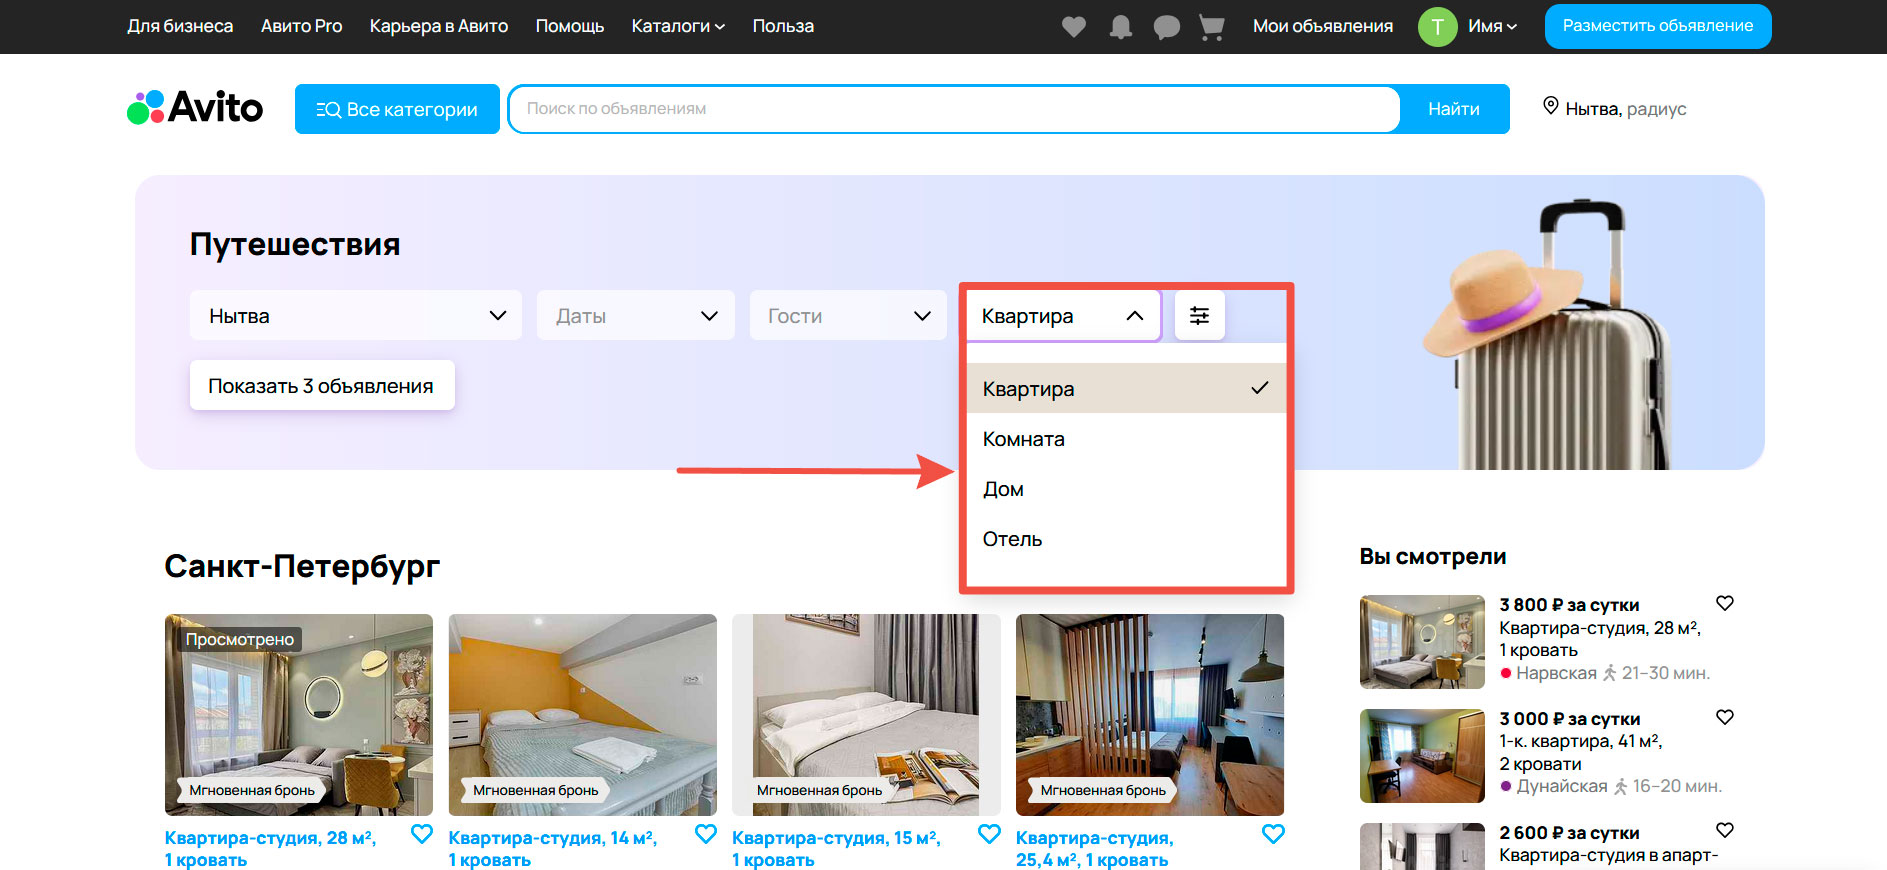
Task: Select Дом option
Action: pos(1126,489)
